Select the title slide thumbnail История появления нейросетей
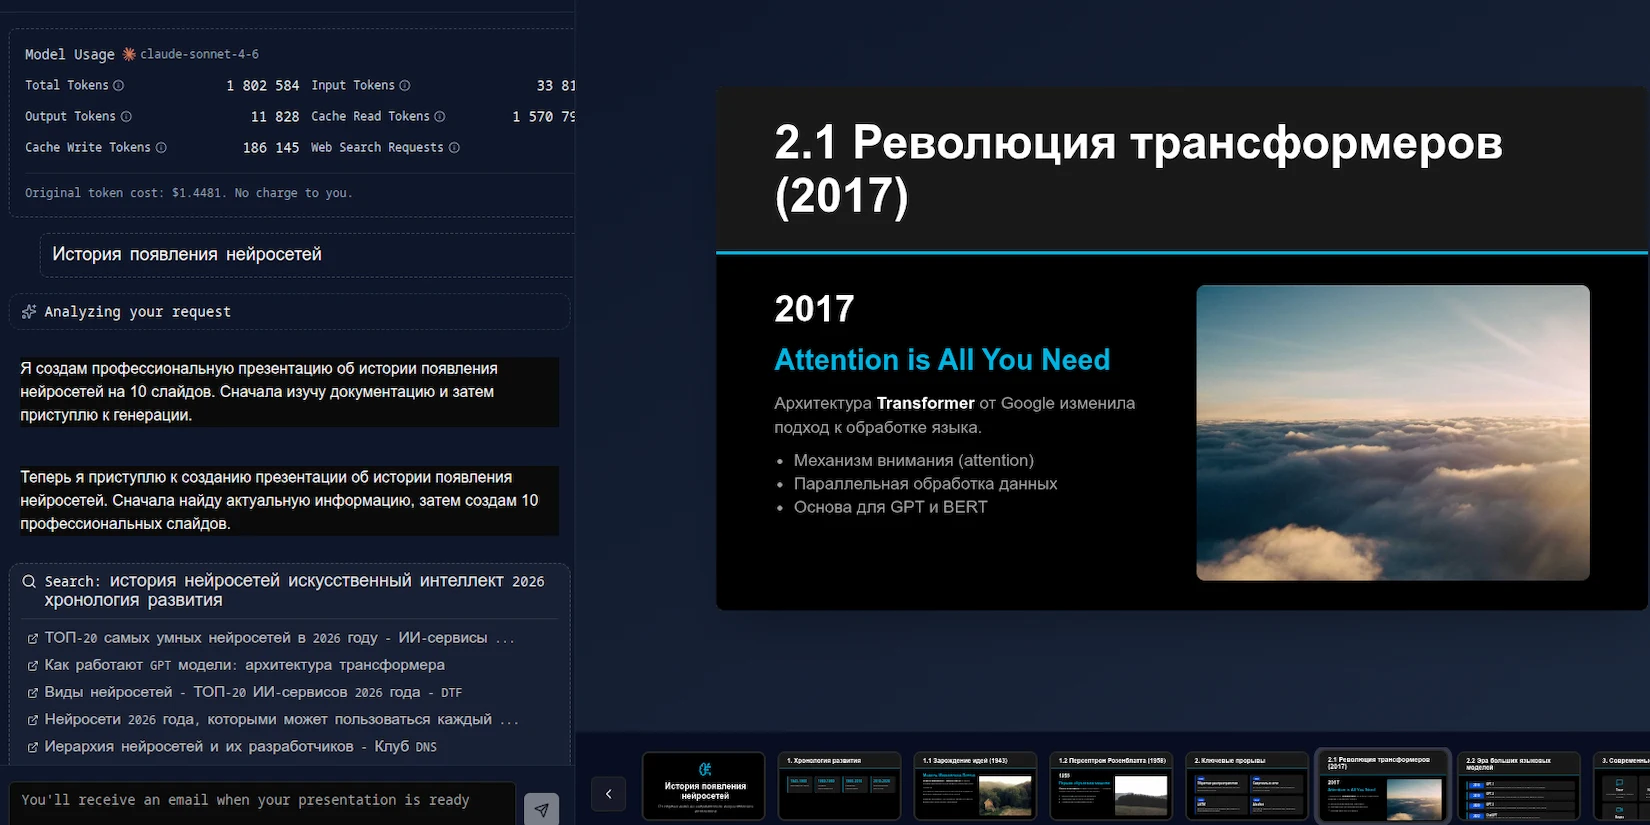The image size is (1650, 825). coord(704,787)
